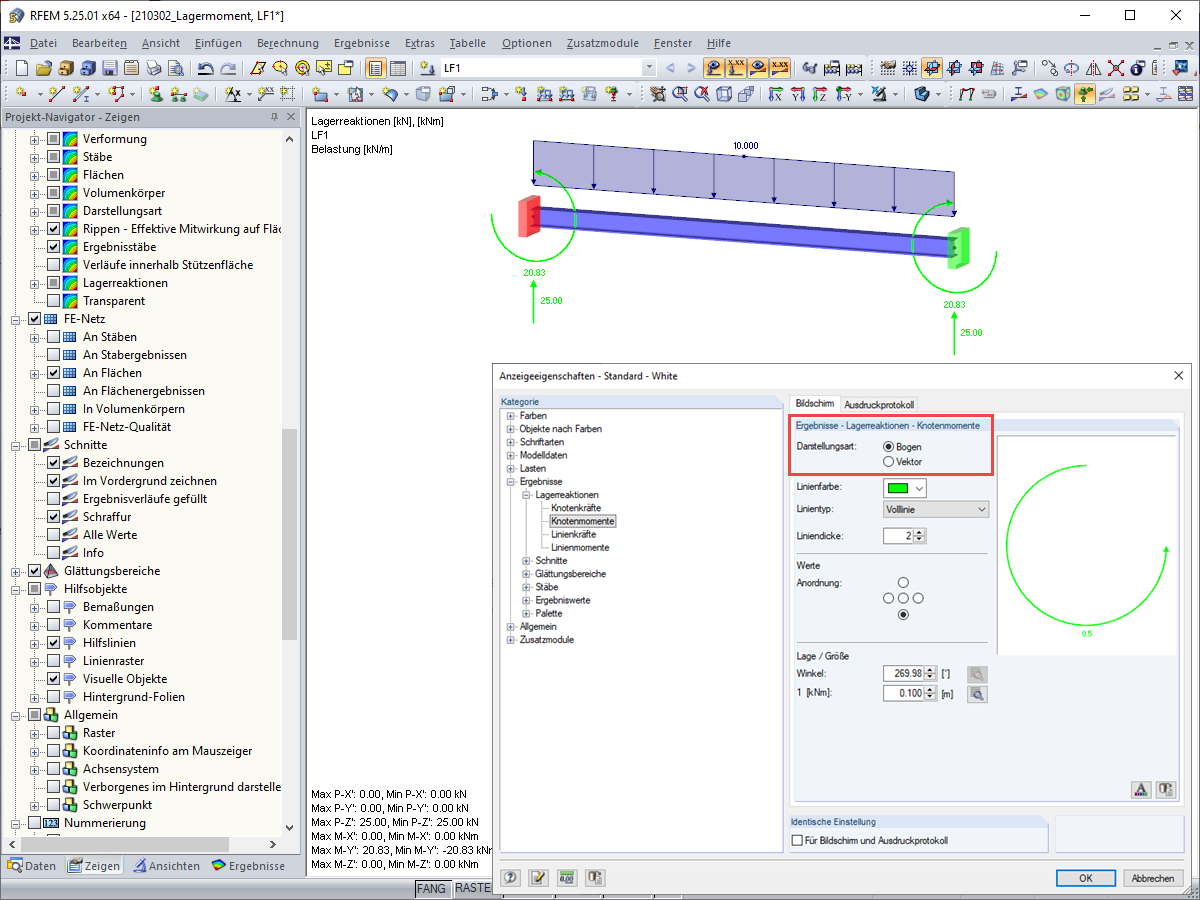This screenshot has height=900, width=1200.
Task: Expand the Glättungsbereiche node in navigator
Action: tap(17, 571)
